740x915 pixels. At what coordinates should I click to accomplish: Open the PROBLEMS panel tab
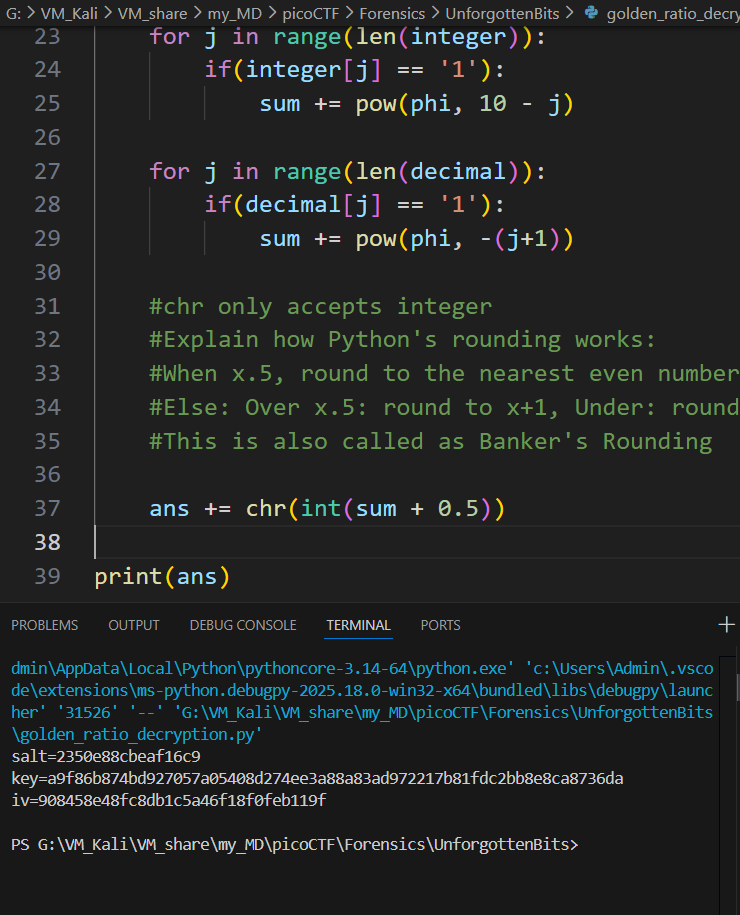44,625
